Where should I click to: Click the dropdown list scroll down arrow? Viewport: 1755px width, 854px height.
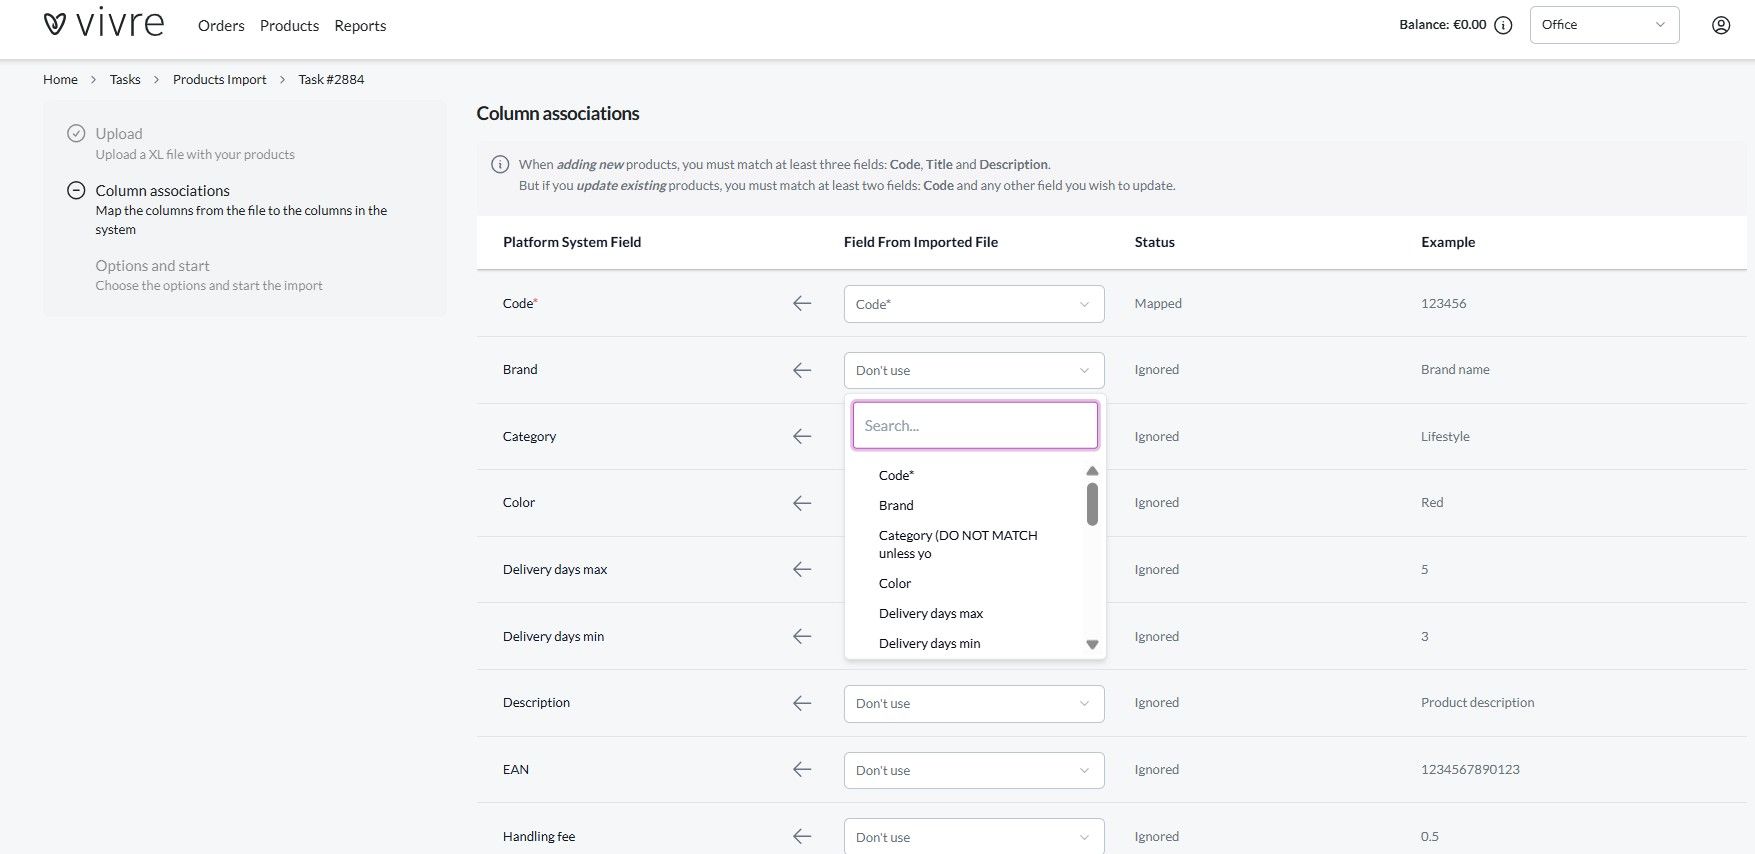click(x=1092, y=644)
